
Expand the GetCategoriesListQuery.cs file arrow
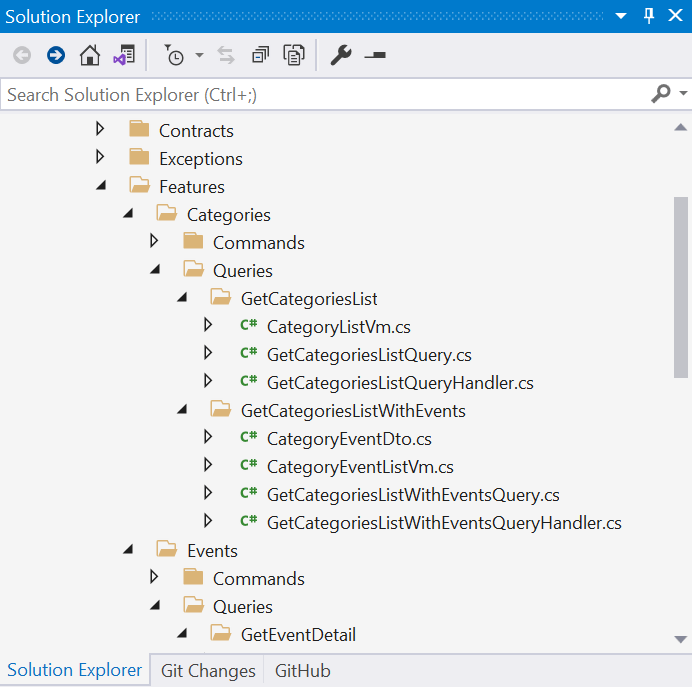[x=208, y=353]
